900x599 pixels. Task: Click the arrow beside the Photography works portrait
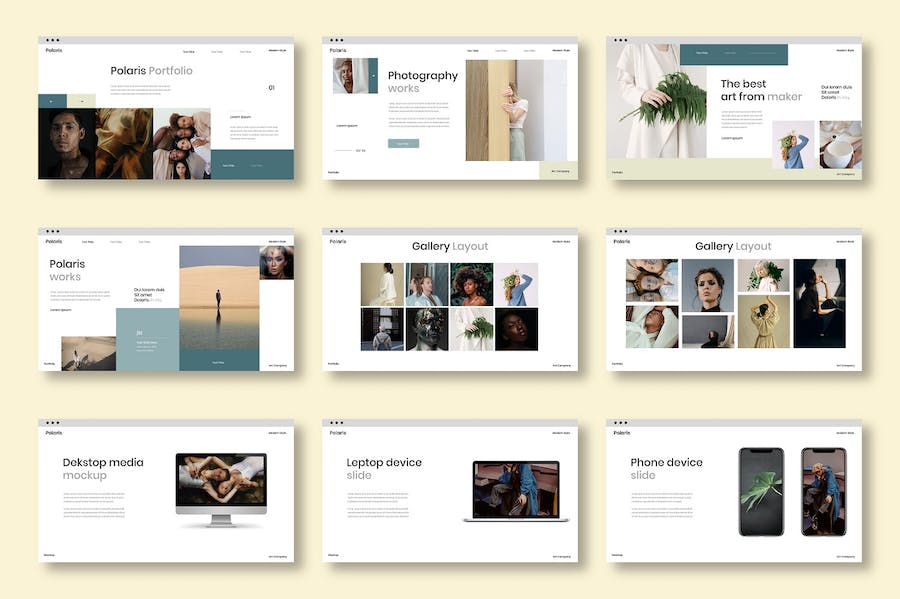pos(373,75)
